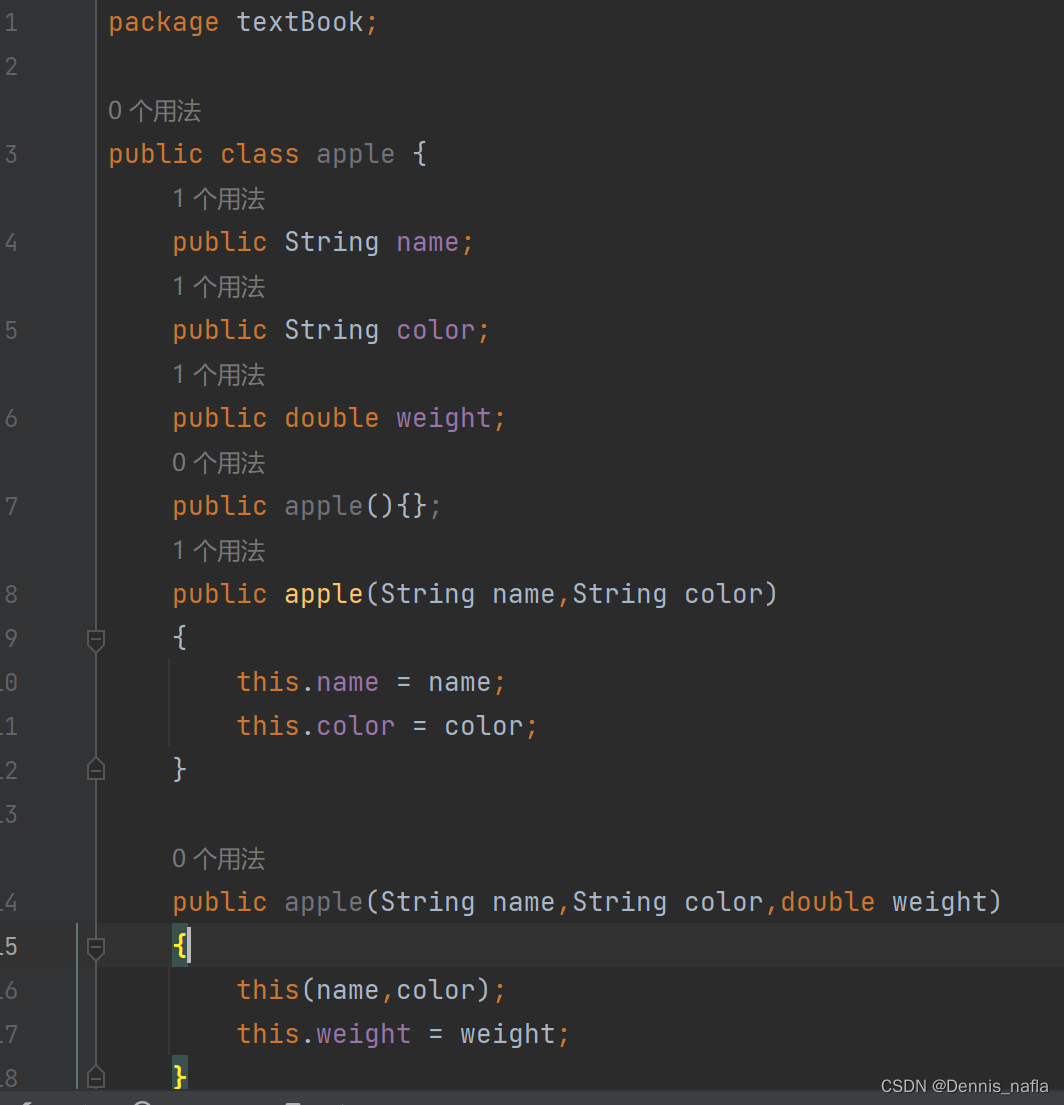This screenshot has height=1105, width=1064.
Task: Click field 'color' in 'public String color;'
Action: (436, 330)
